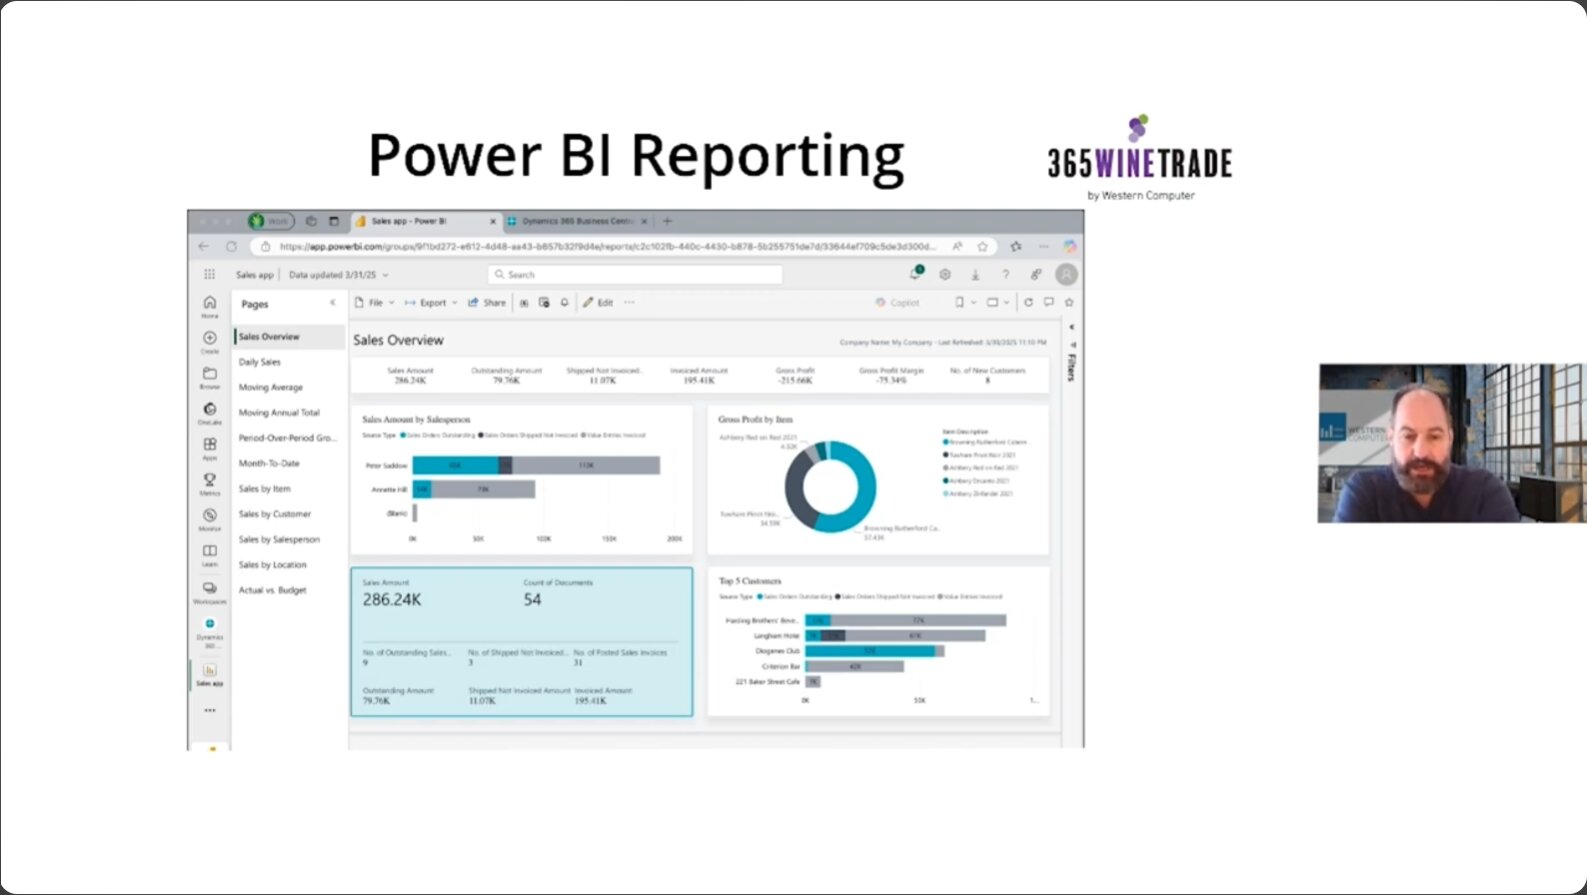1587x895 pixels.
Task: Click the Diogenes Club bar in Top 5 Customers
Action: coord(875,651)
